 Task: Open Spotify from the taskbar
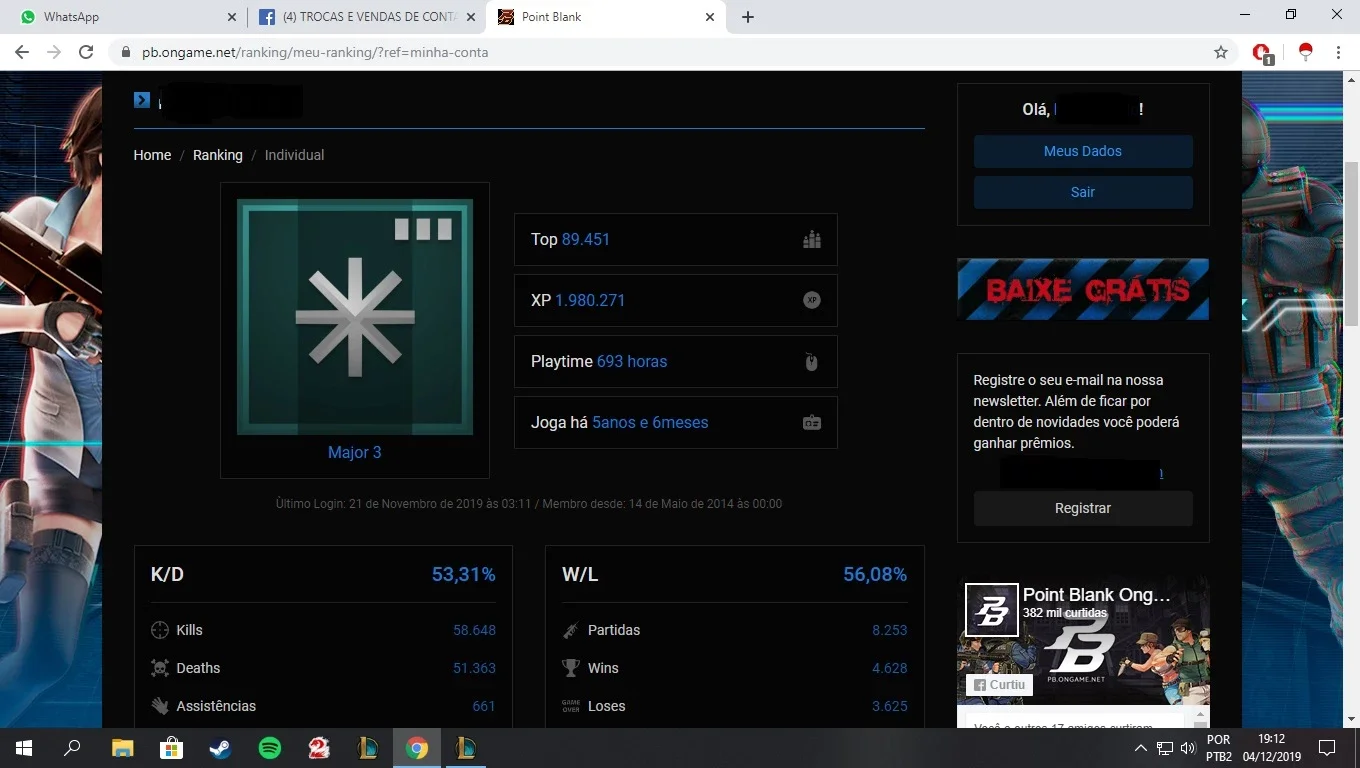point(269,748)
